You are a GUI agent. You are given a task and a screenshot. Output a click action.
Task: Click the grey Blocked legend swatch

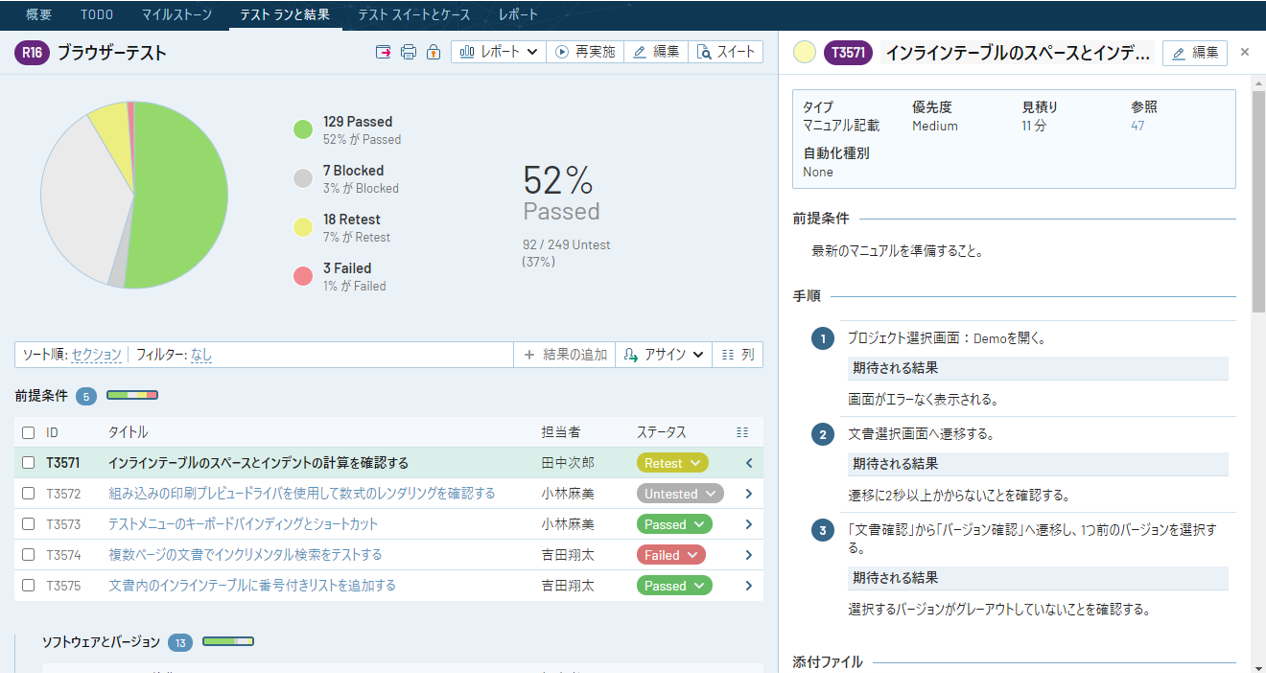(303, 179)
